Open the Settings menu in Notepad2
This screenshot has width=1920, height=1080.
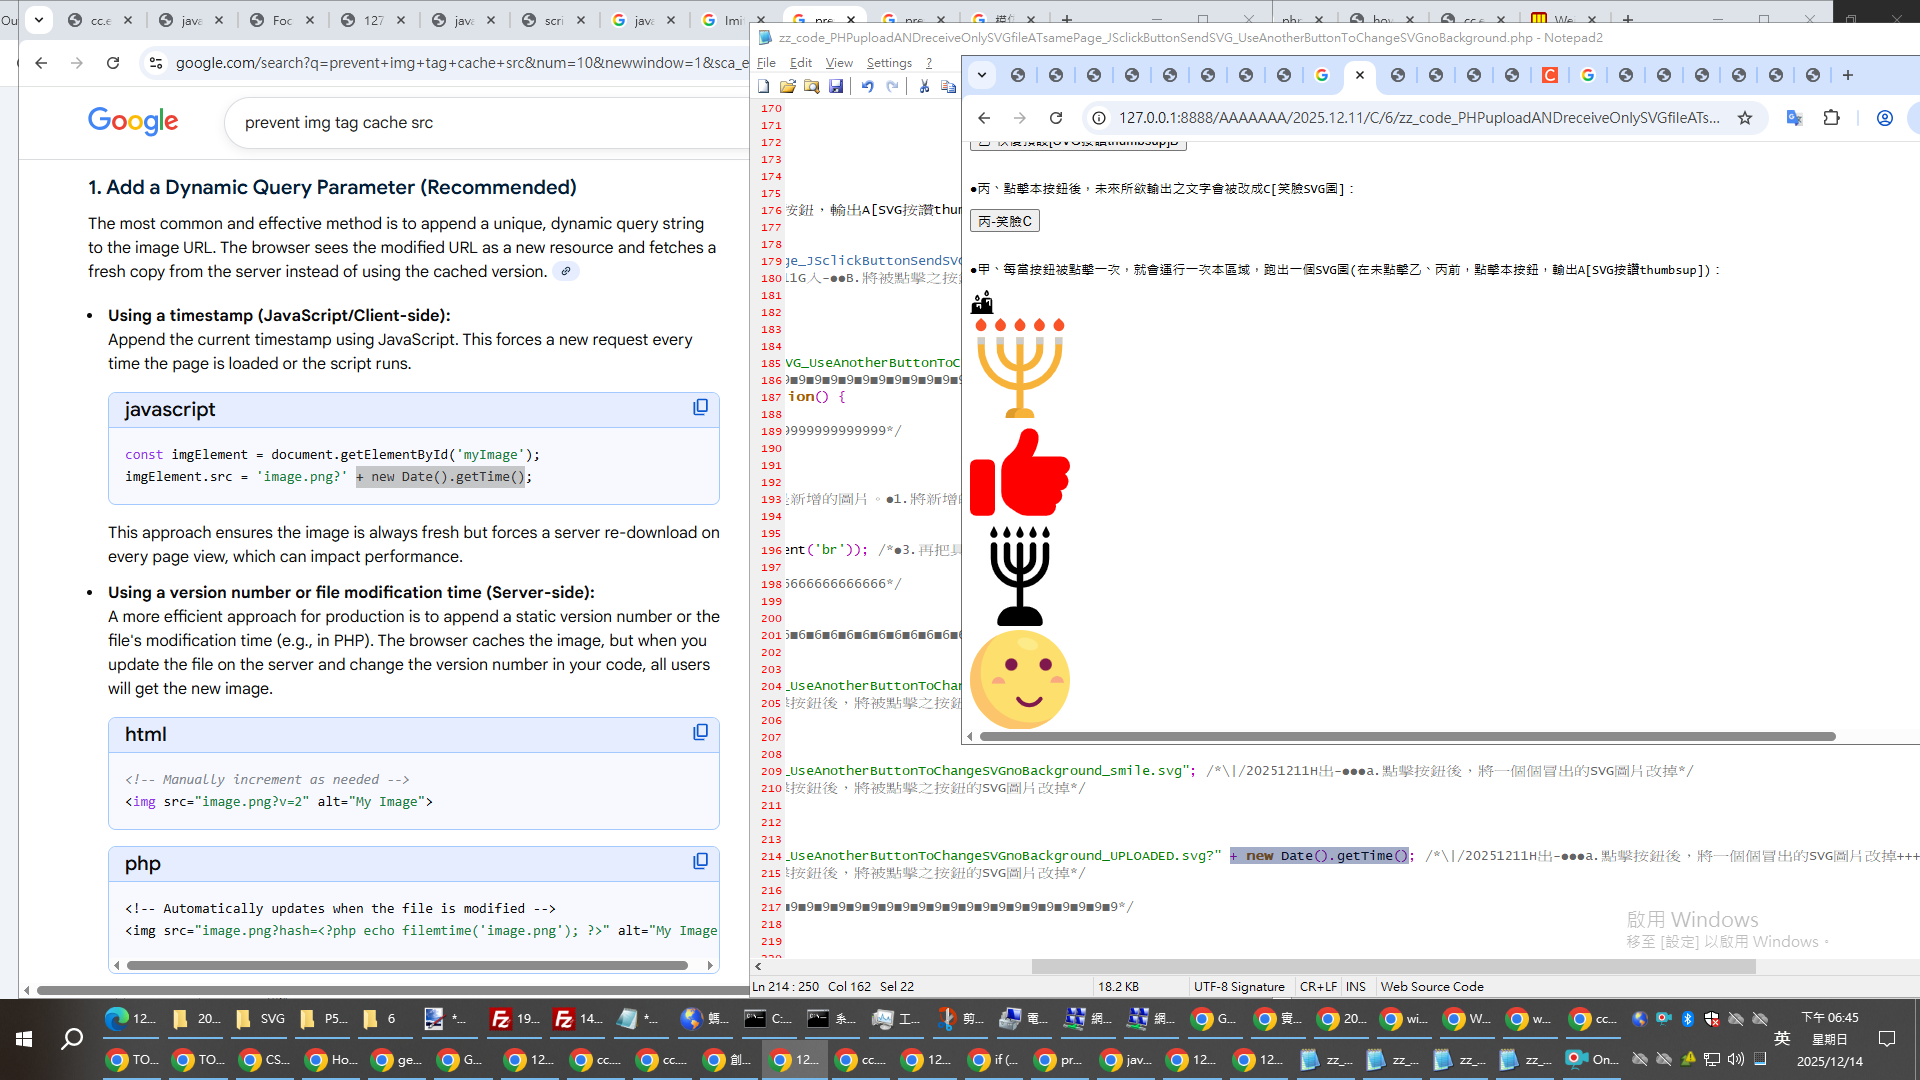(888, 63)
